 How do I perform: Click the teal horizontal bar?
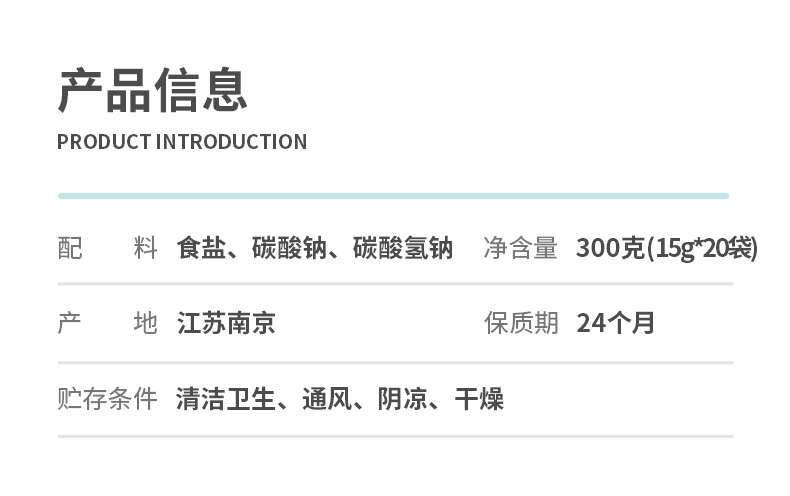coord(393,196)
